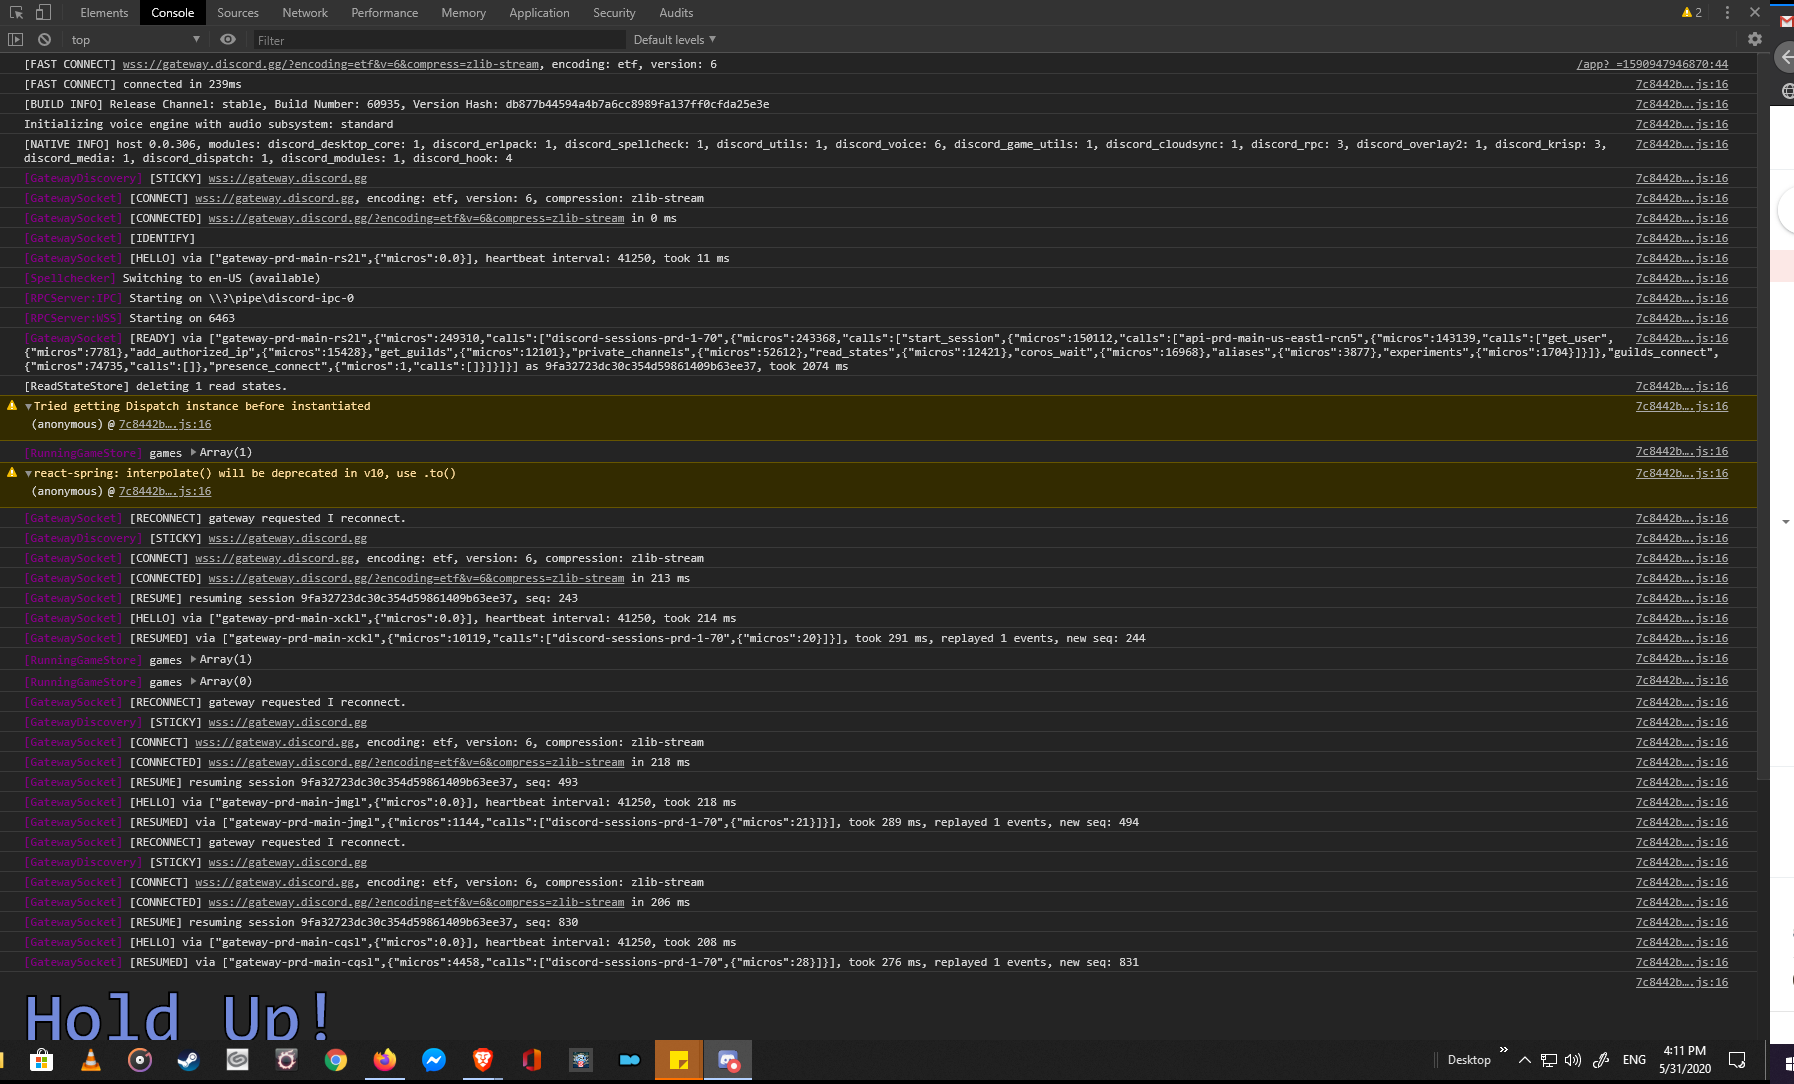
Task: Open the anonymous stack link under Dispatch warning
Action: click(165, 425)
